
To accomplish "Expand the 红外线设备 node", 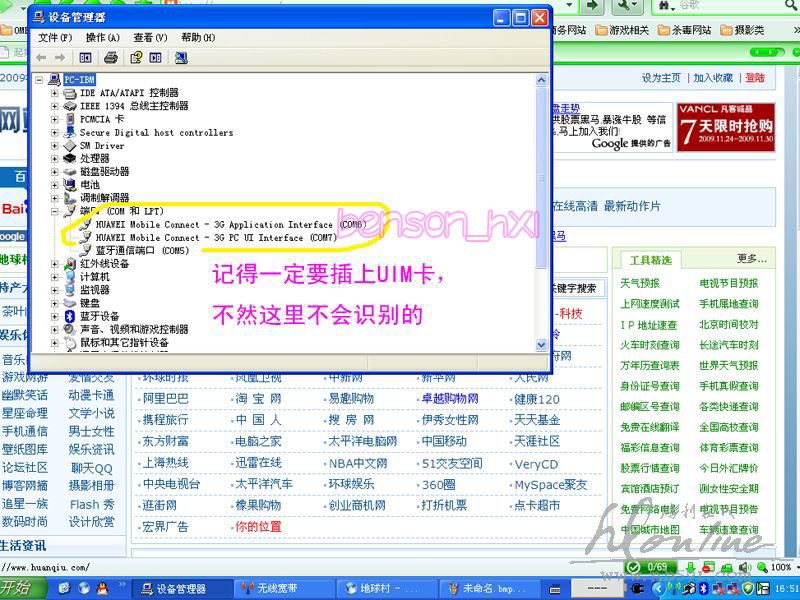I will [x=55, y=264].
